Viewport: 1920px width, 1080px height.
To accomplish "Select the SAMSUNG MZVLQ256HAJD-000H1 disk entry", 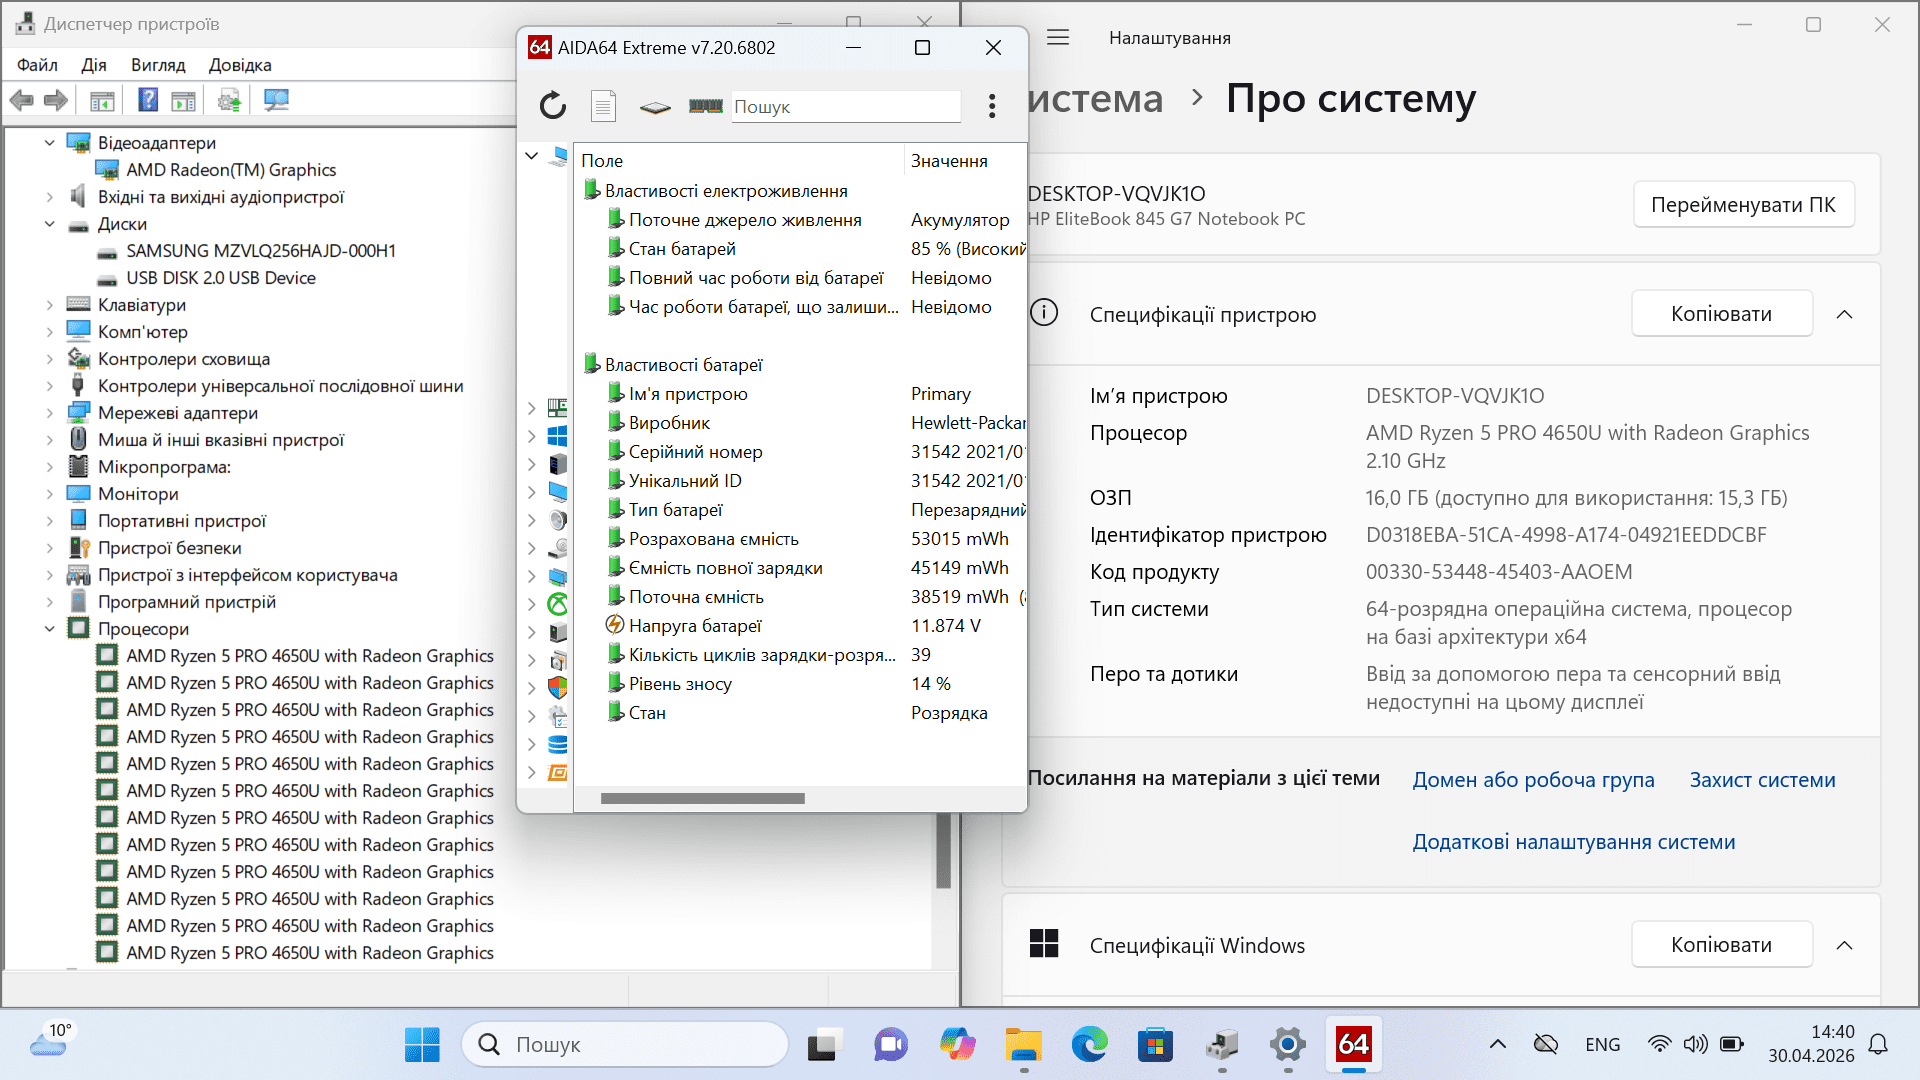I will (261, 251).
